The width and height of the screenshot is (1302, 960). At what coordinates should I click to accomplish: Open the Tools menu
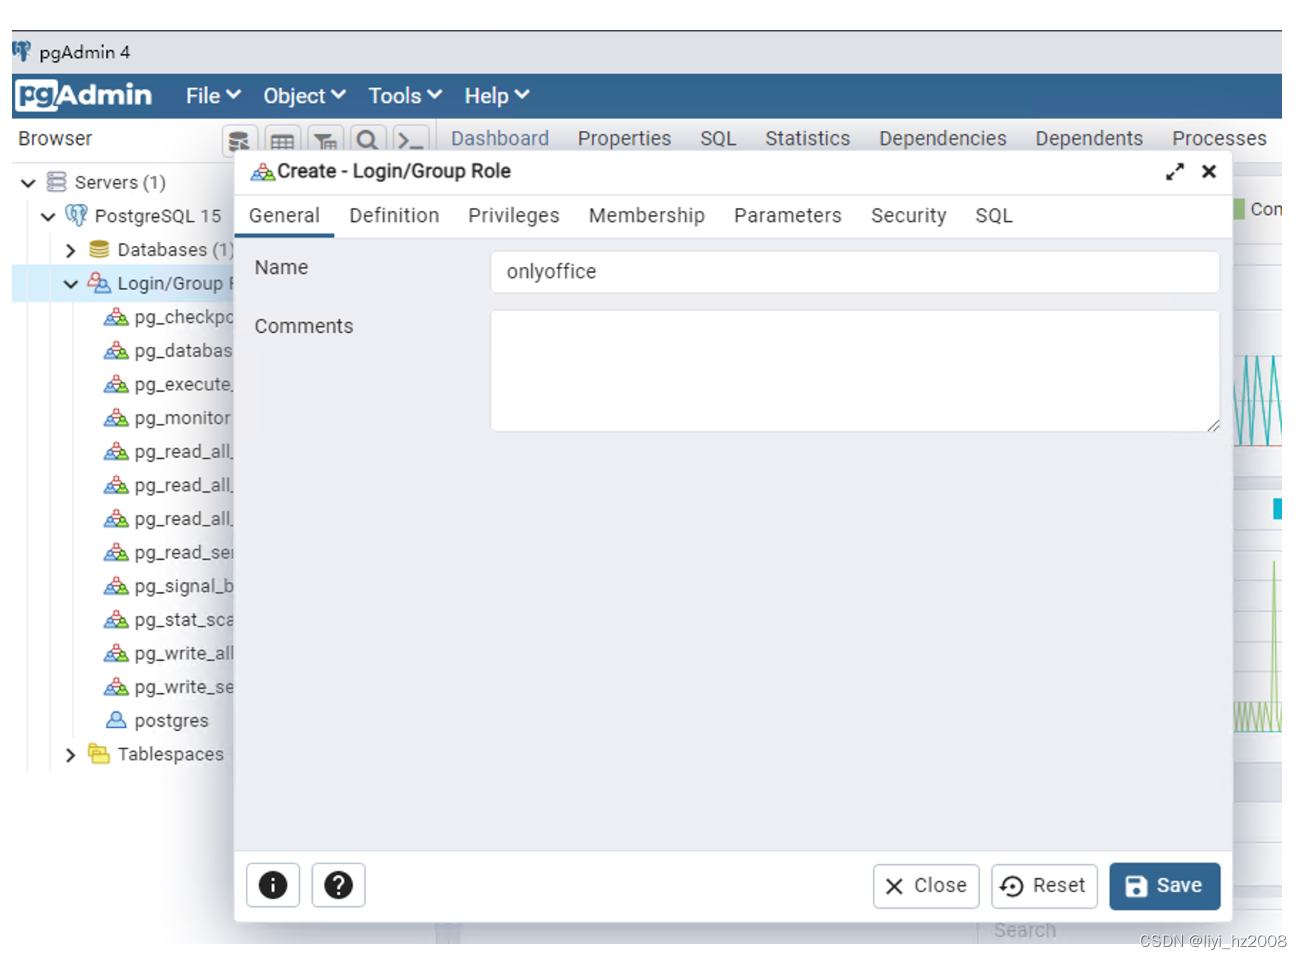[x=405, y=96]
